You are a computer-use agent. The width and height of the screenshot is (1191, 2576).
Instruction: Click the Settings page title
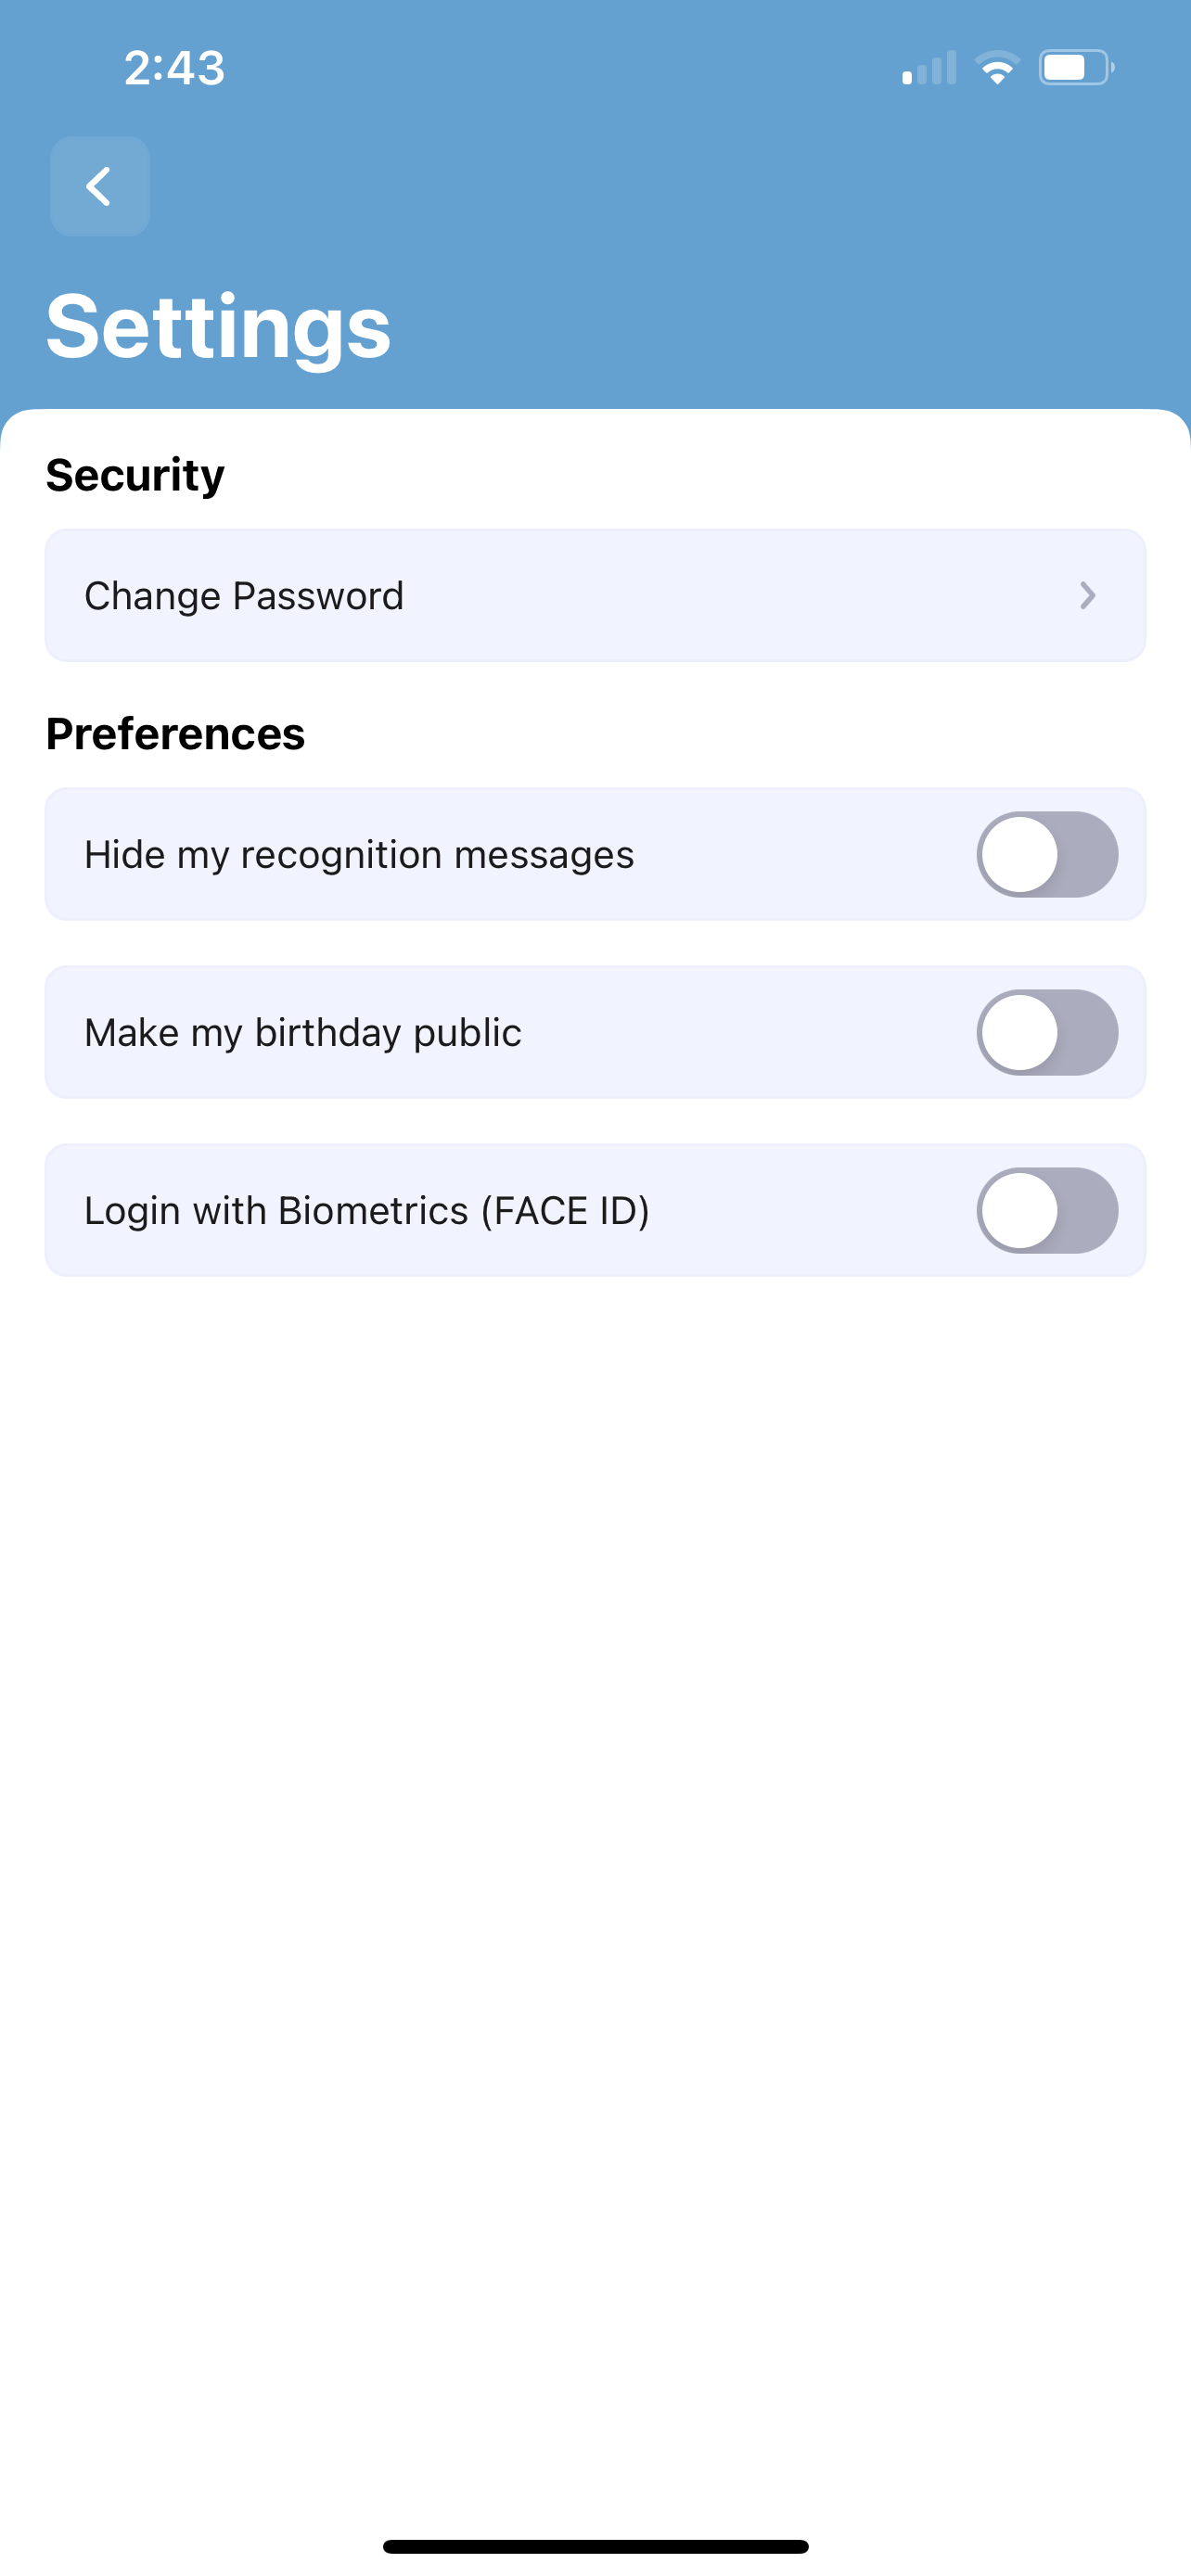point(218,328)
